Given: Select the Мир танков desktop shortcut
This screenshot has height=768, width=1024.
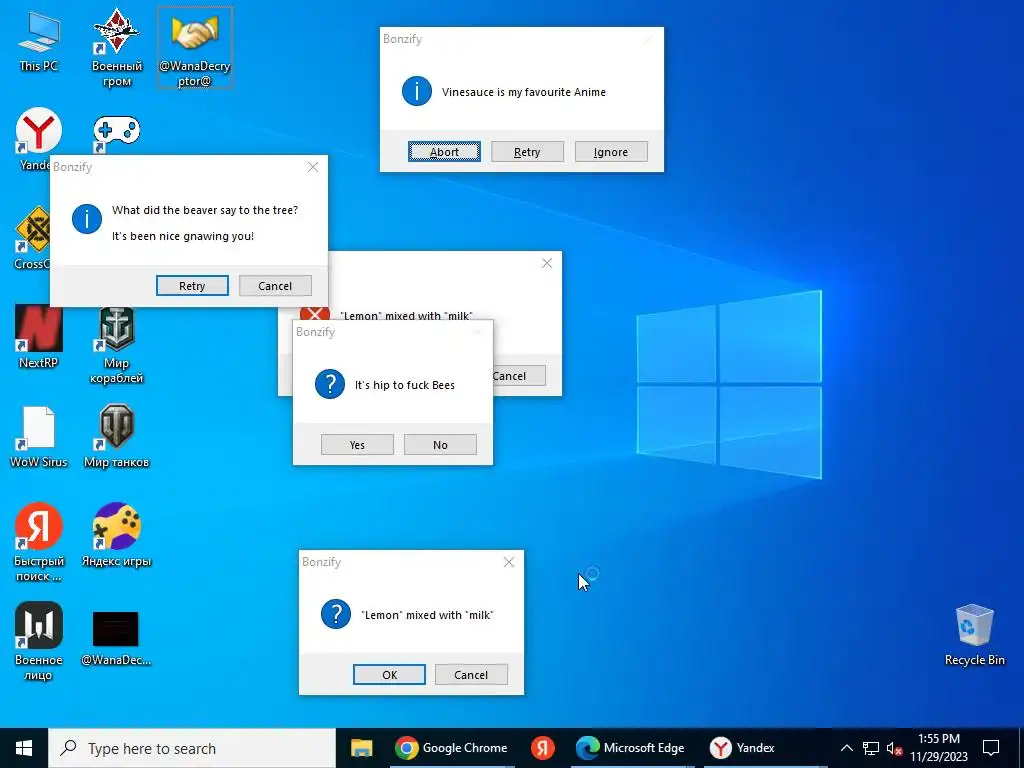Looking at the screenshot, I should pyautogui.click(x=116, y=436).
